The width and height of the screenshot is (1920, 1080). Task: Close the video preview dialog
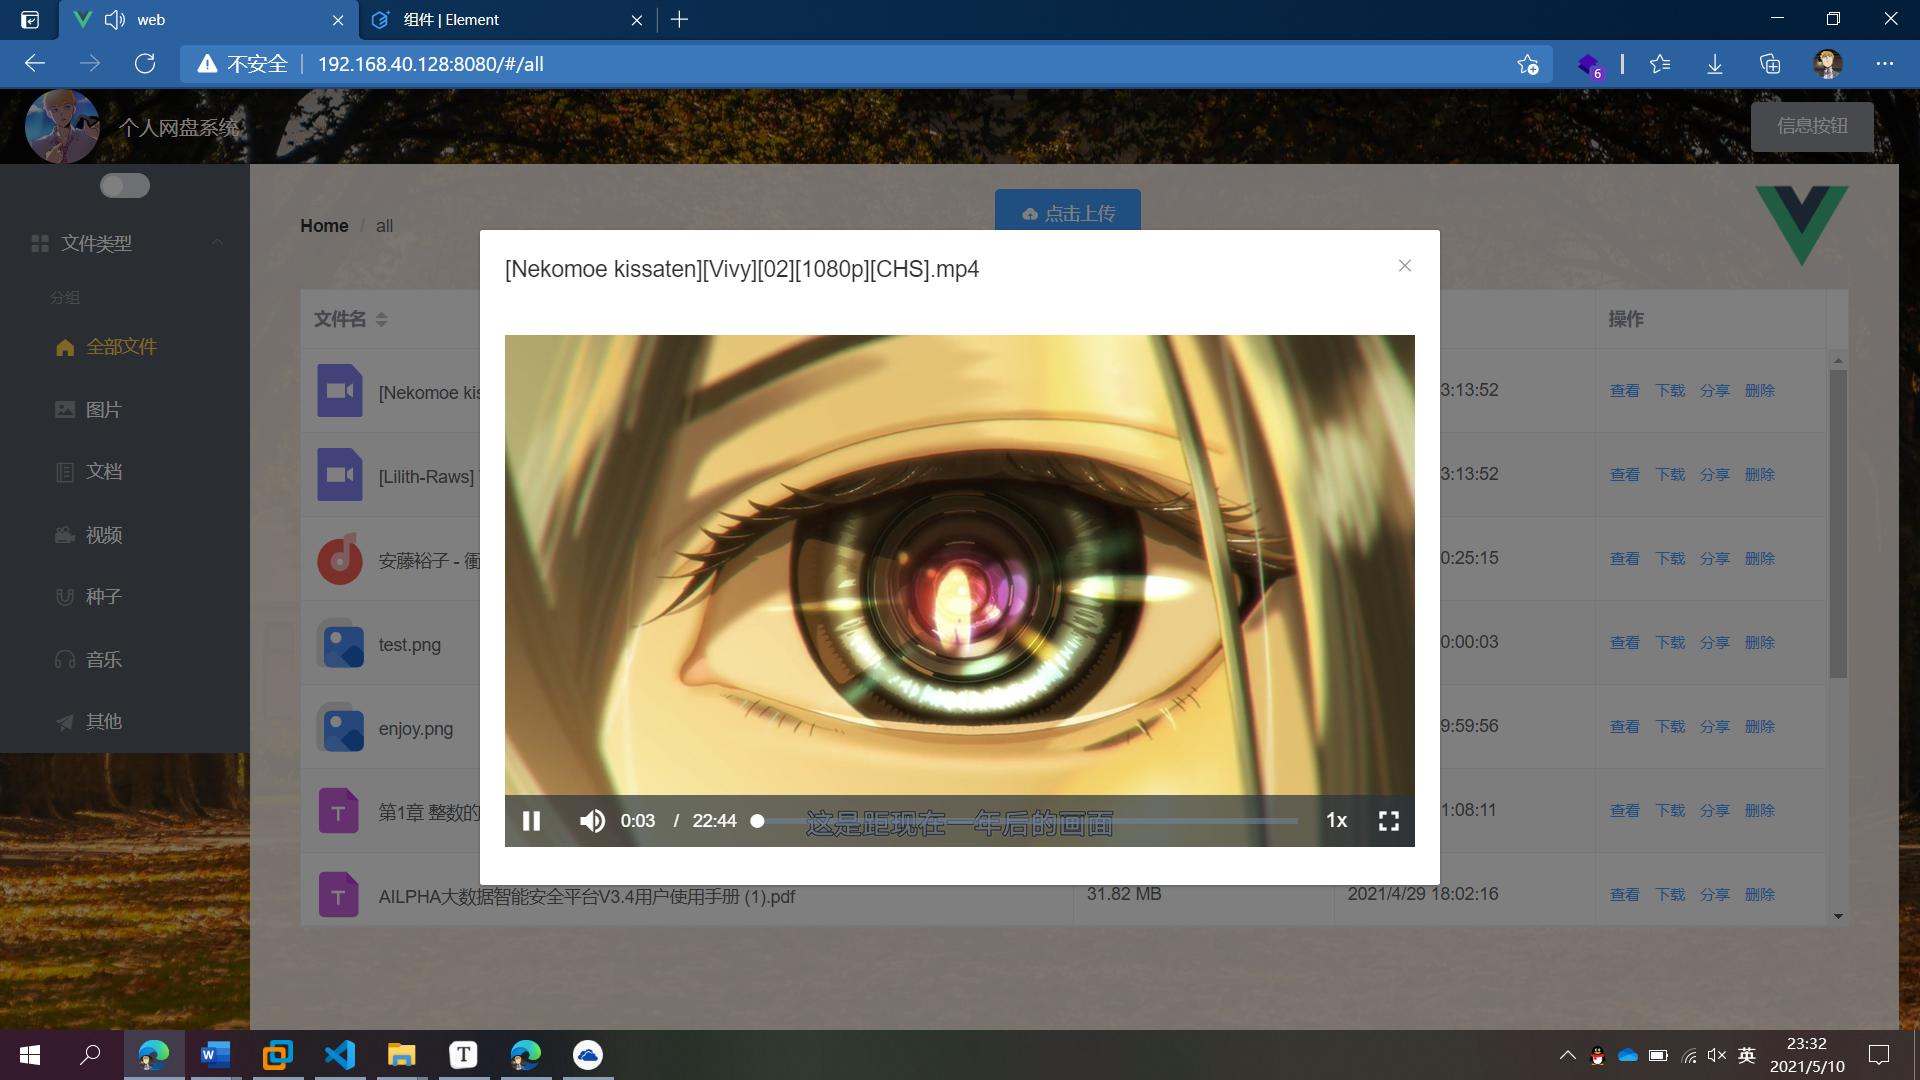point(1405,266)
